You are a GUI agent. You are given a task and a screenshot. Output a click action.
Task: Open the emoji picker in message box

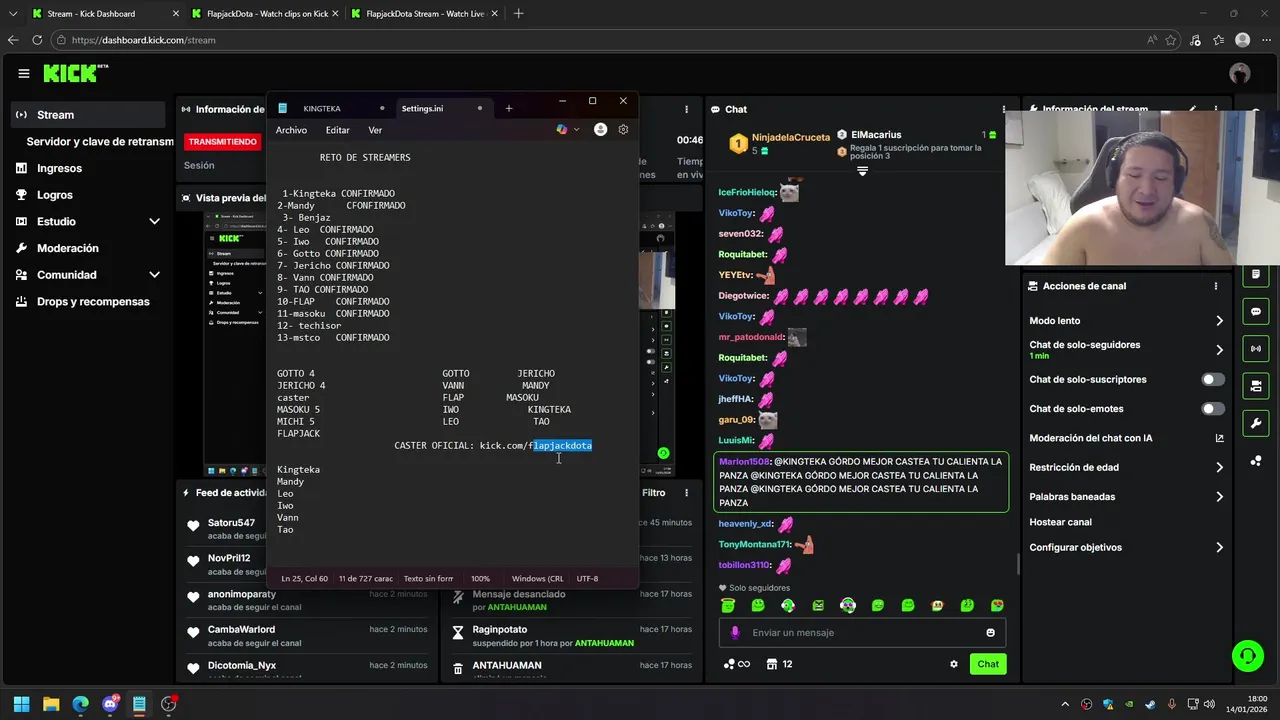991,632
